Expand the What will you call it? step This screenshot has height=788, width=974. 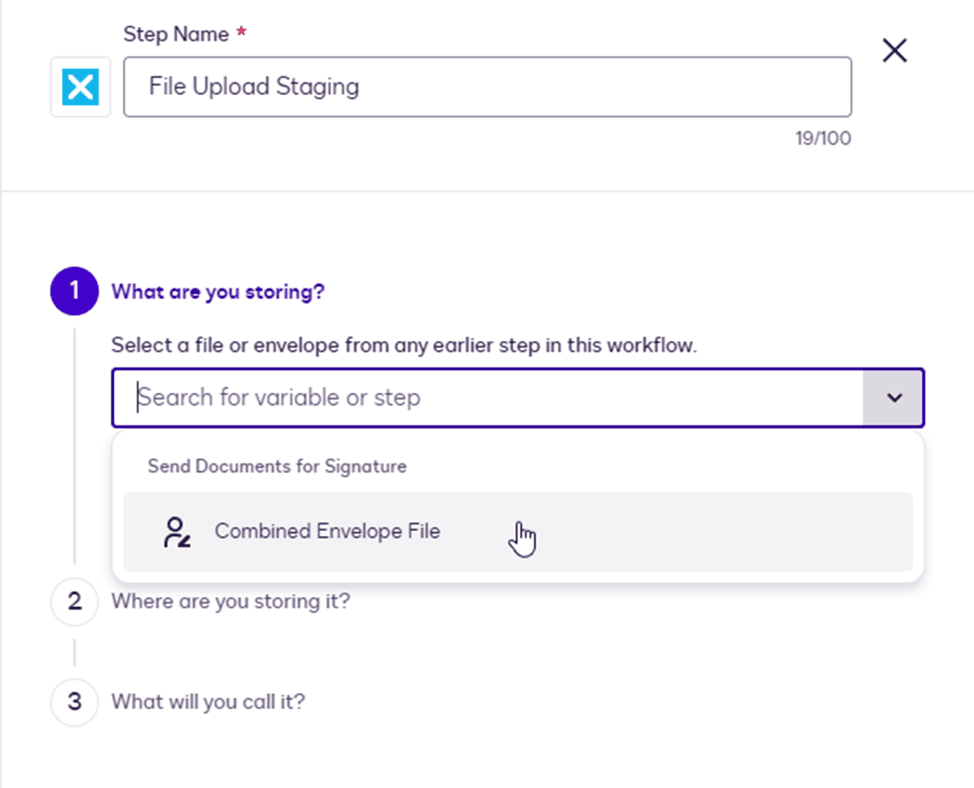[208, 702]
